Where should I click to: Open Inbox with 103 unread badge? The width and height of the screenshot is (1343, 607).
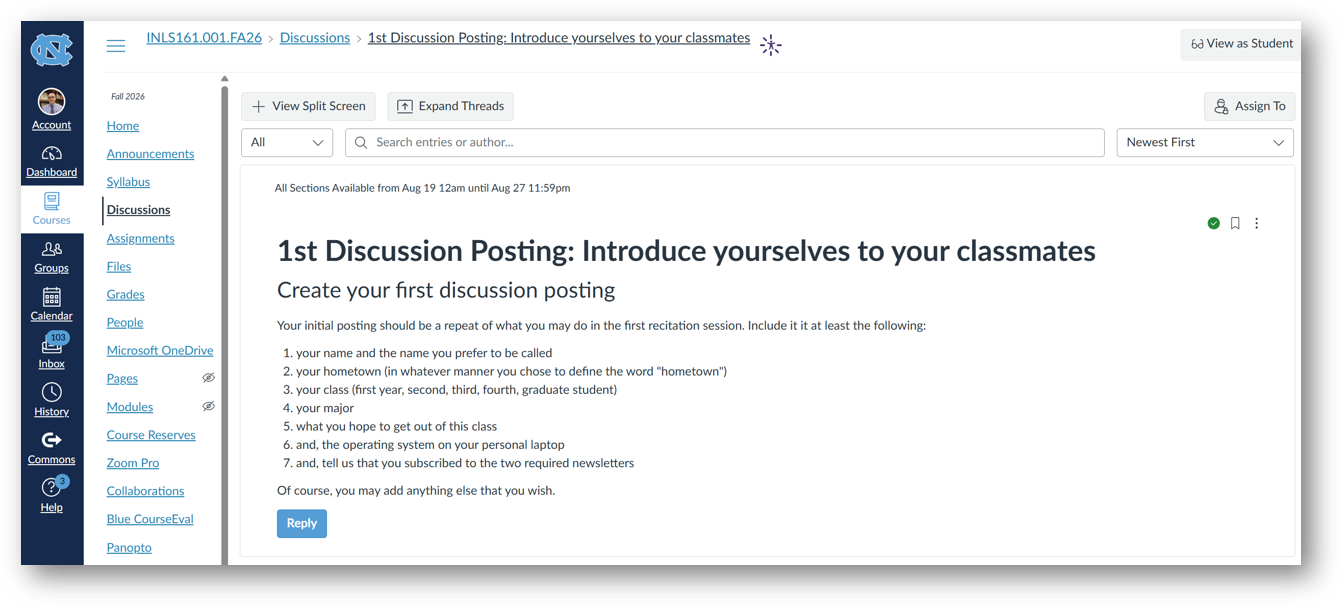(x=51, y=352)
